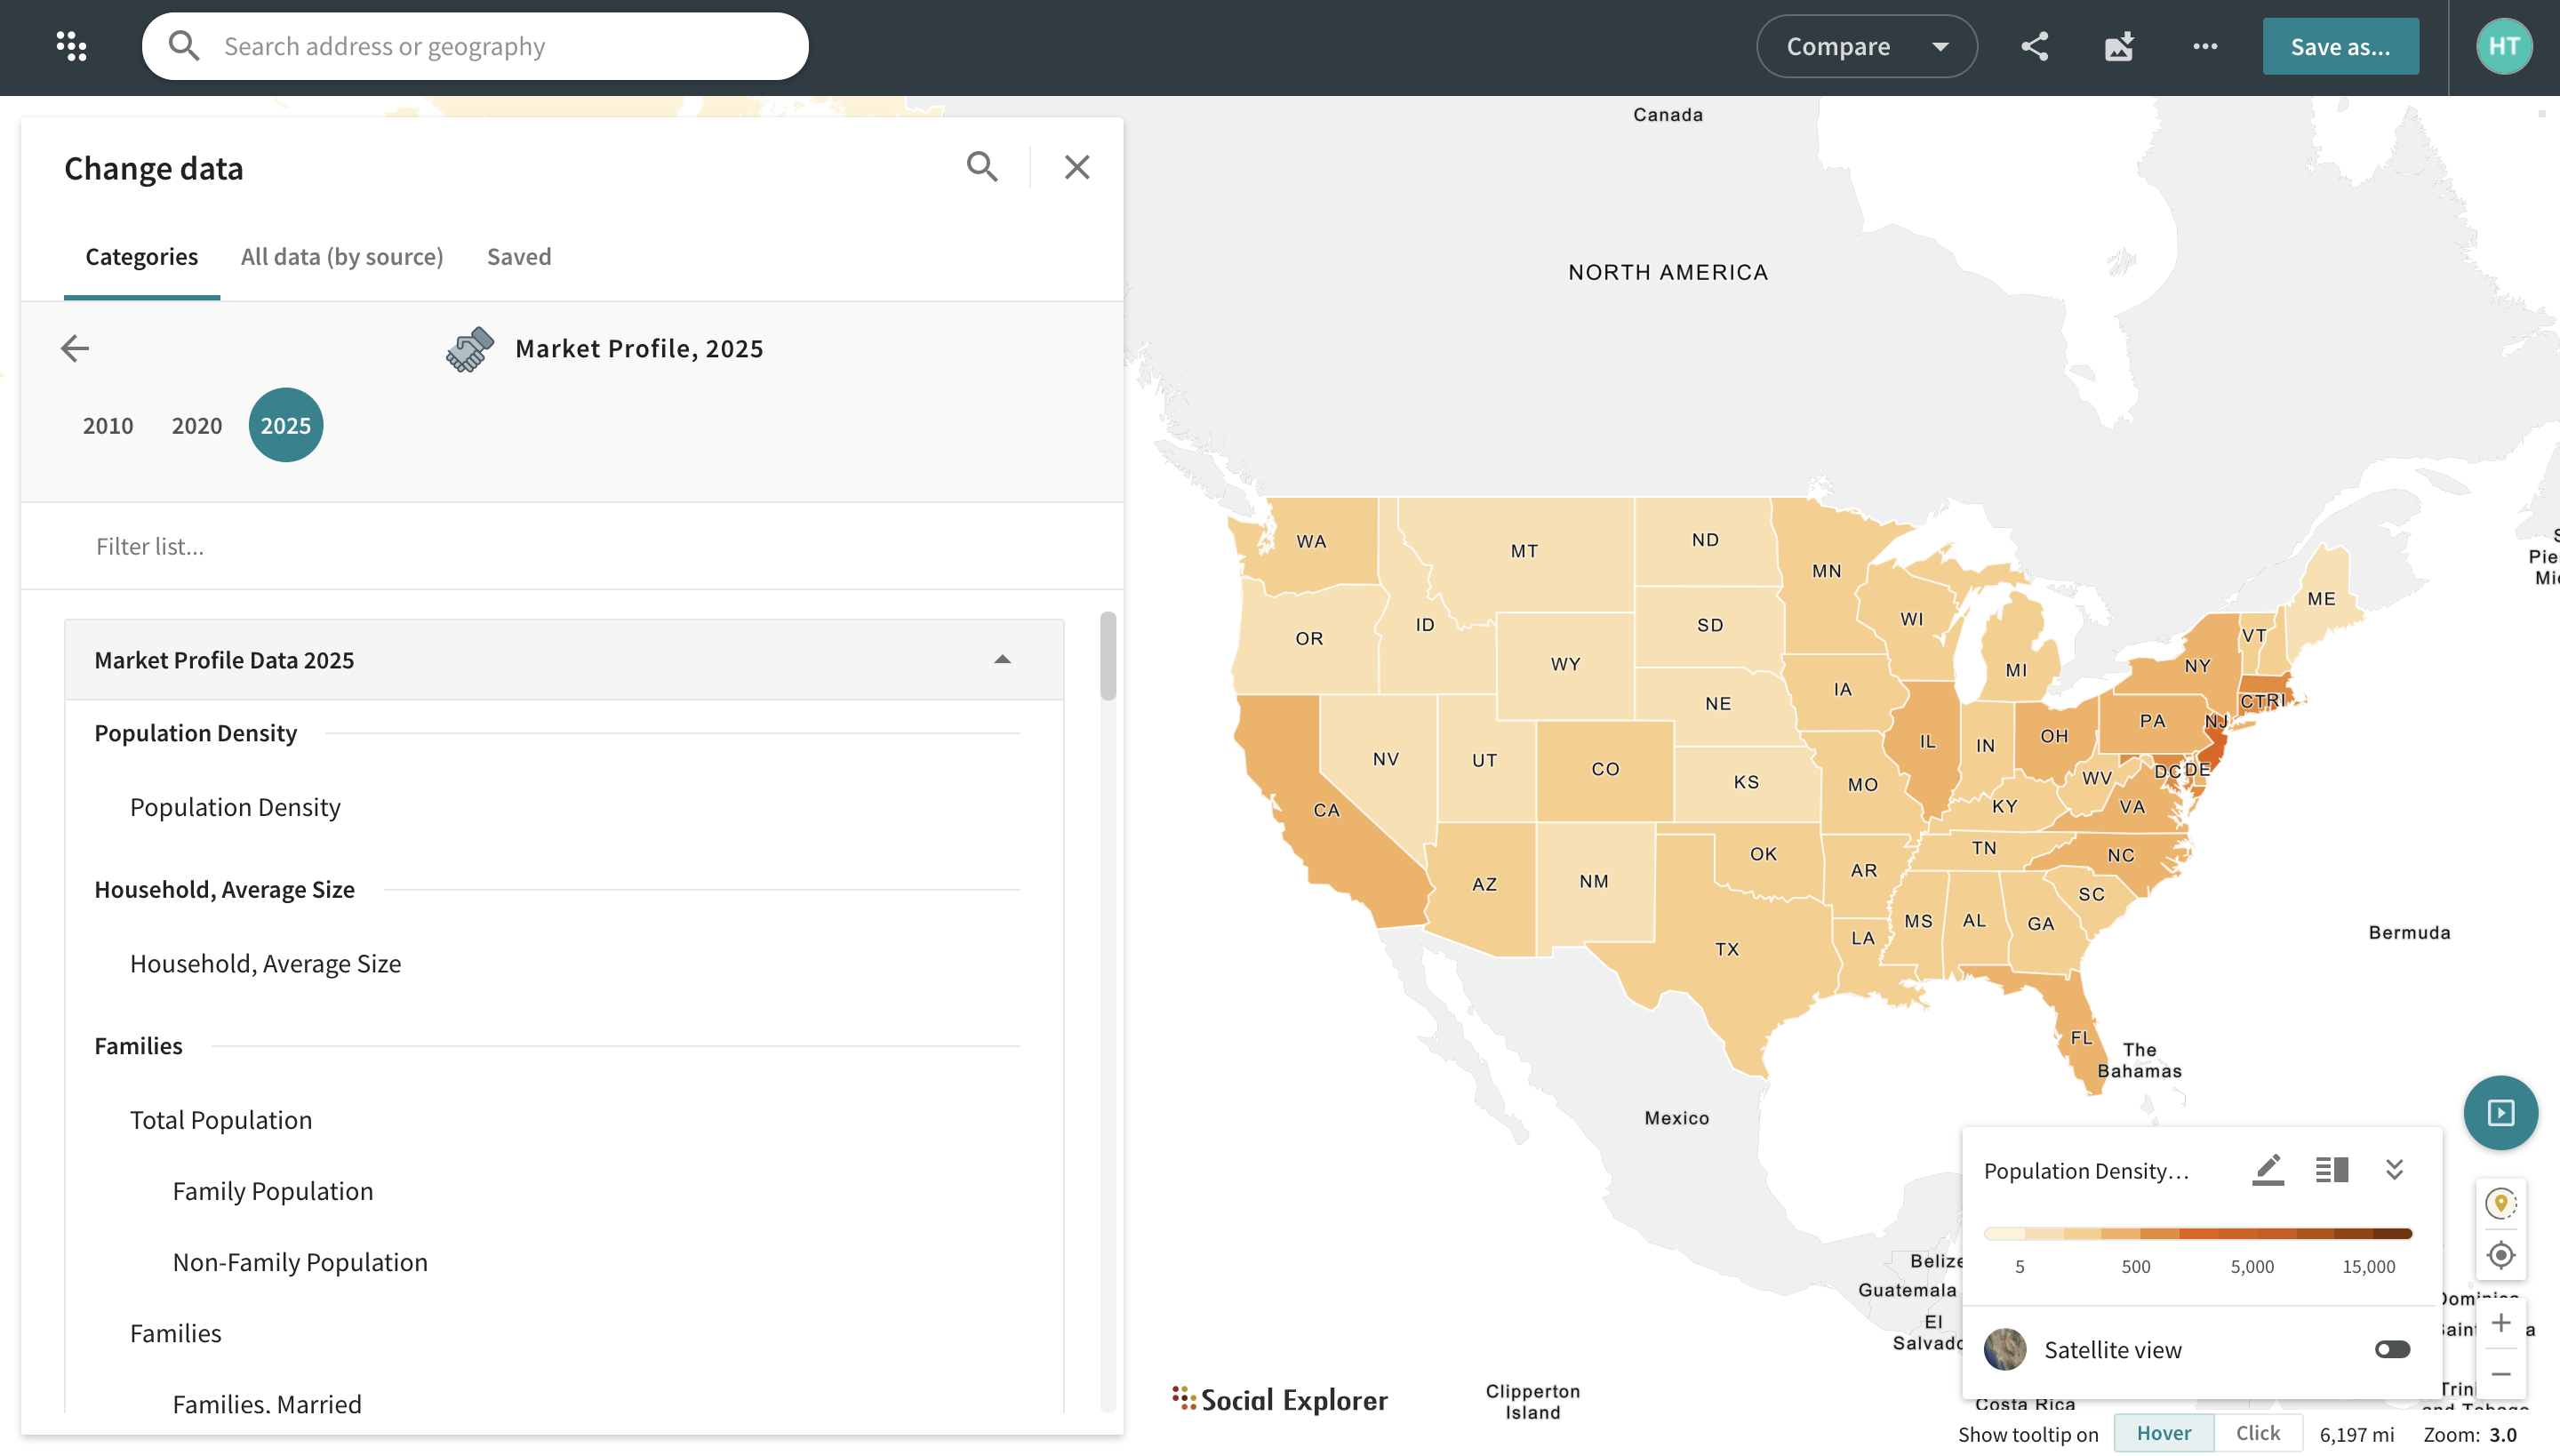Click the geolocate crosshair icon
Image resolution: width=2560 pixels, height=1456 pixels.
(2502, 1255)
